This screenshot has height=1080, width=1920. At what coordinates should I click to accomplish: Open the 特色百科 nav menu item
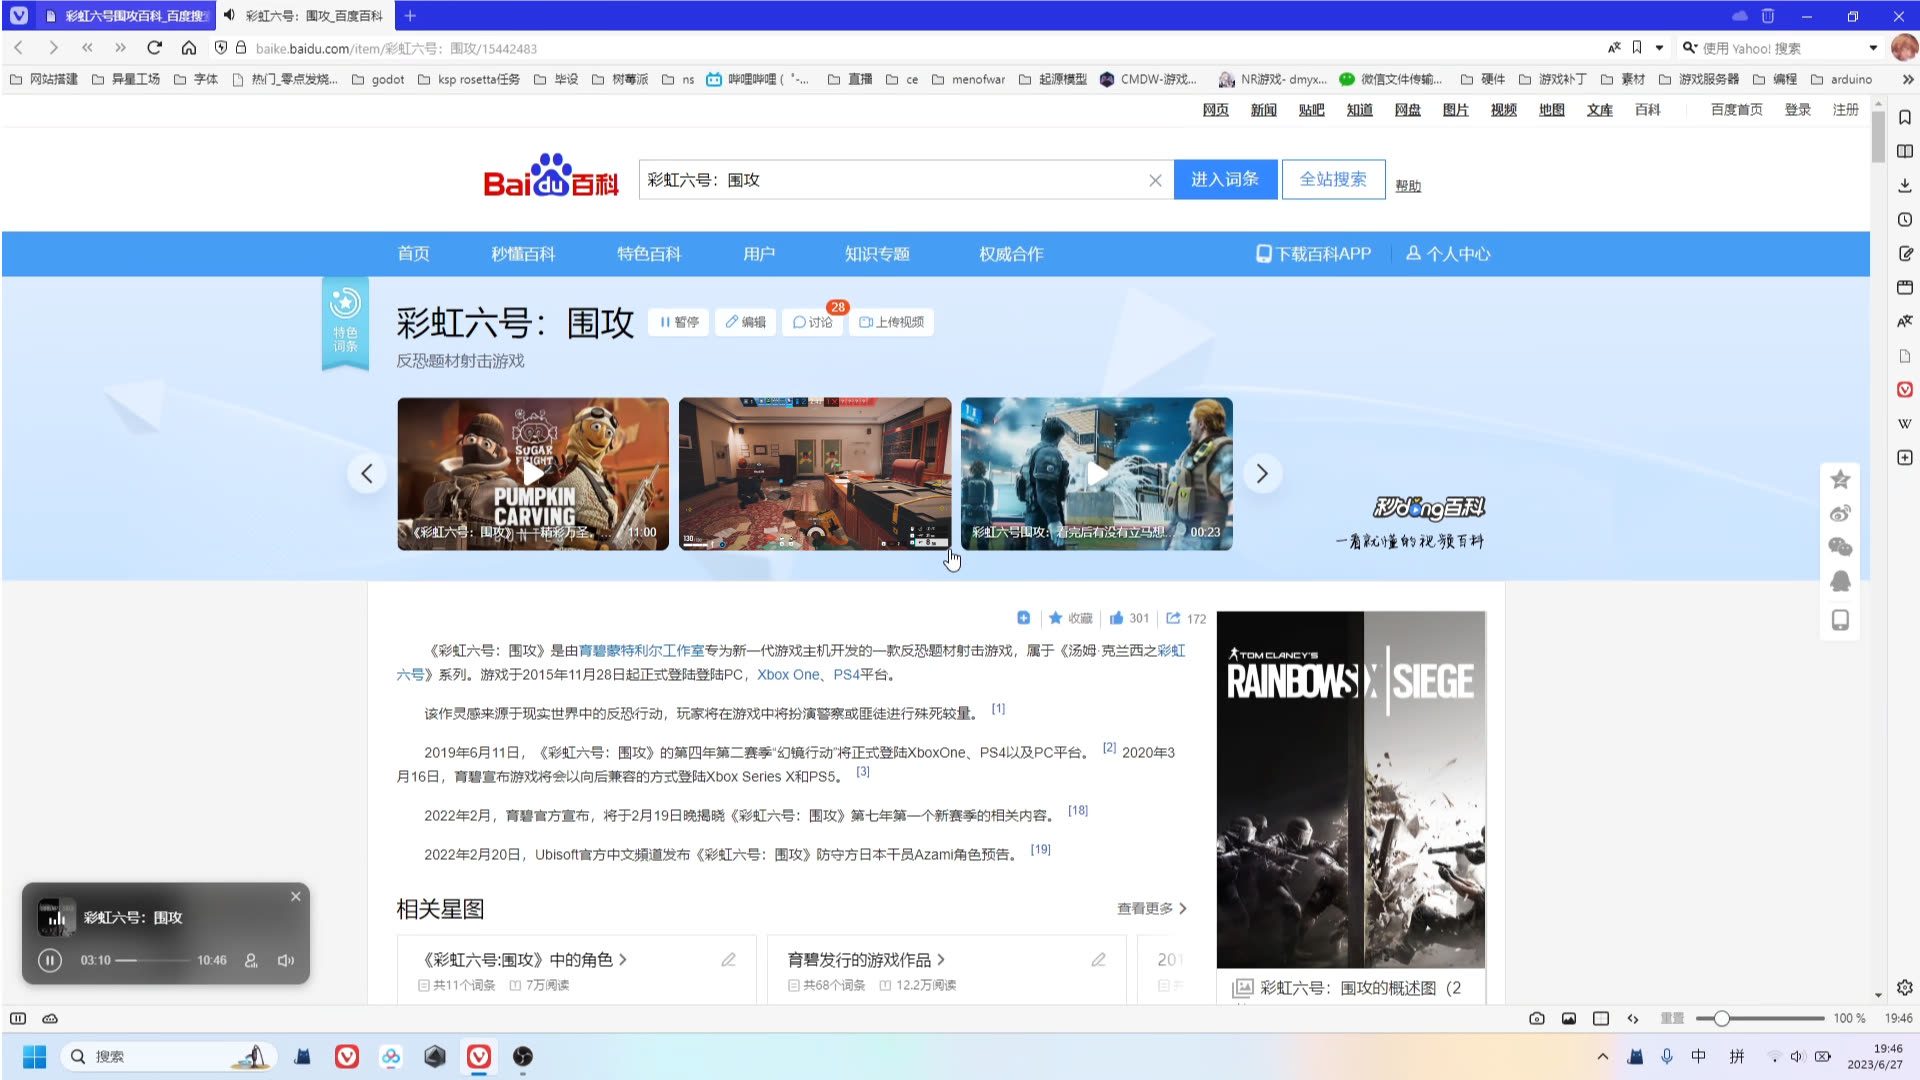click(x=649, y=254)
